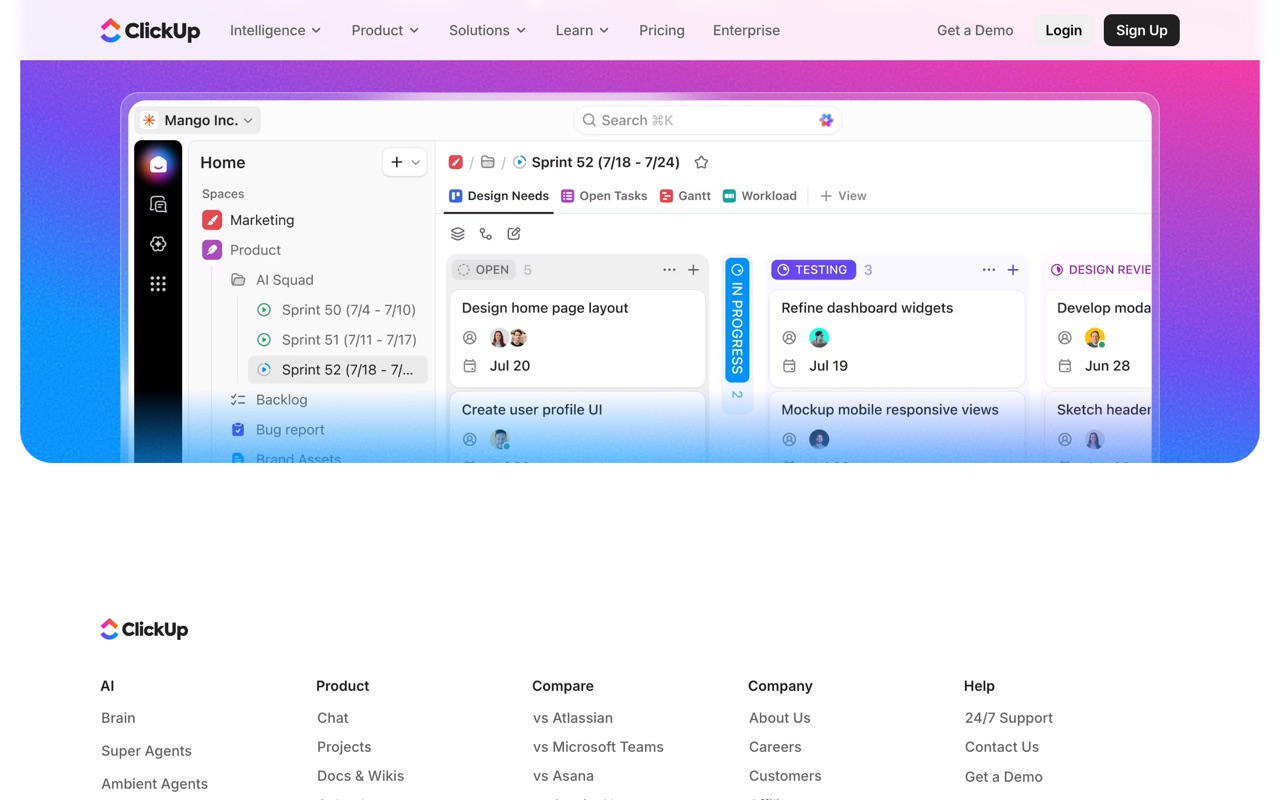
Task: Switch to the Gantt tab
Action: tap(685, 196)
